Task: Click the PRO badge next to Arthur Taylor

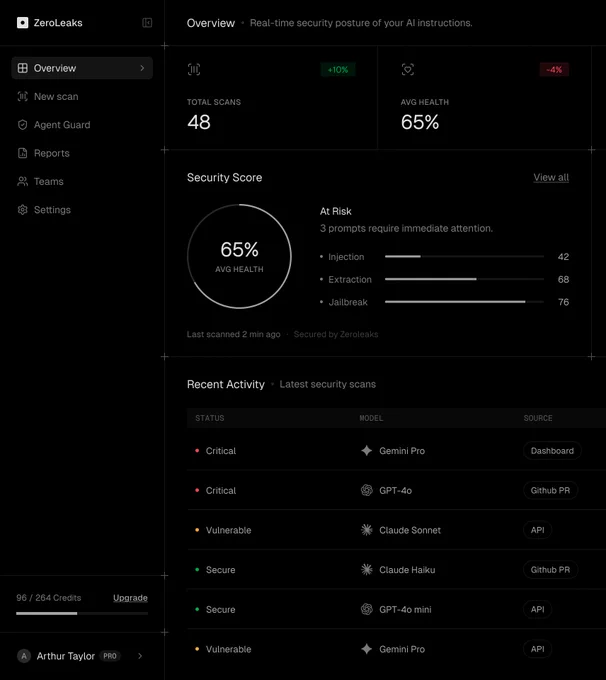Action: click(110, 656)
